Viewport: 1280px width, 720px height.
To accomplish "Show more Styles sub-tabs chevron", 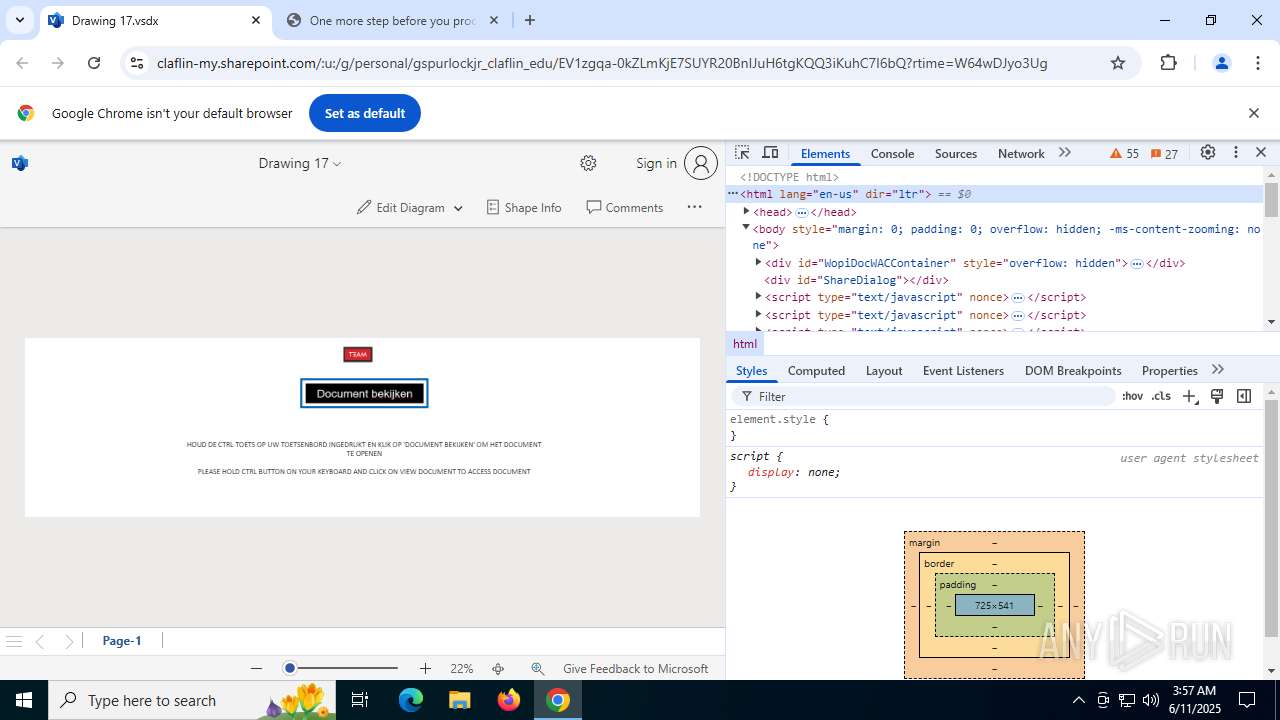I will pyautogui.click(x=1217, y=369).
